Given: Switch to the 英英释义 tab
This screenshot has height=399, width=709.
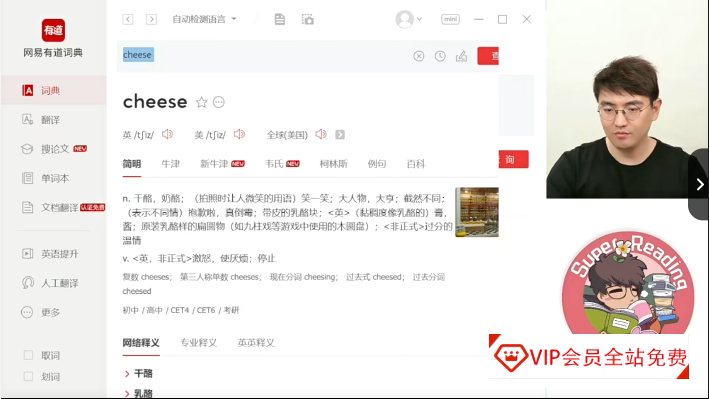Looking at the screenshot, I should pyautogui.click(x=256, y=343).
